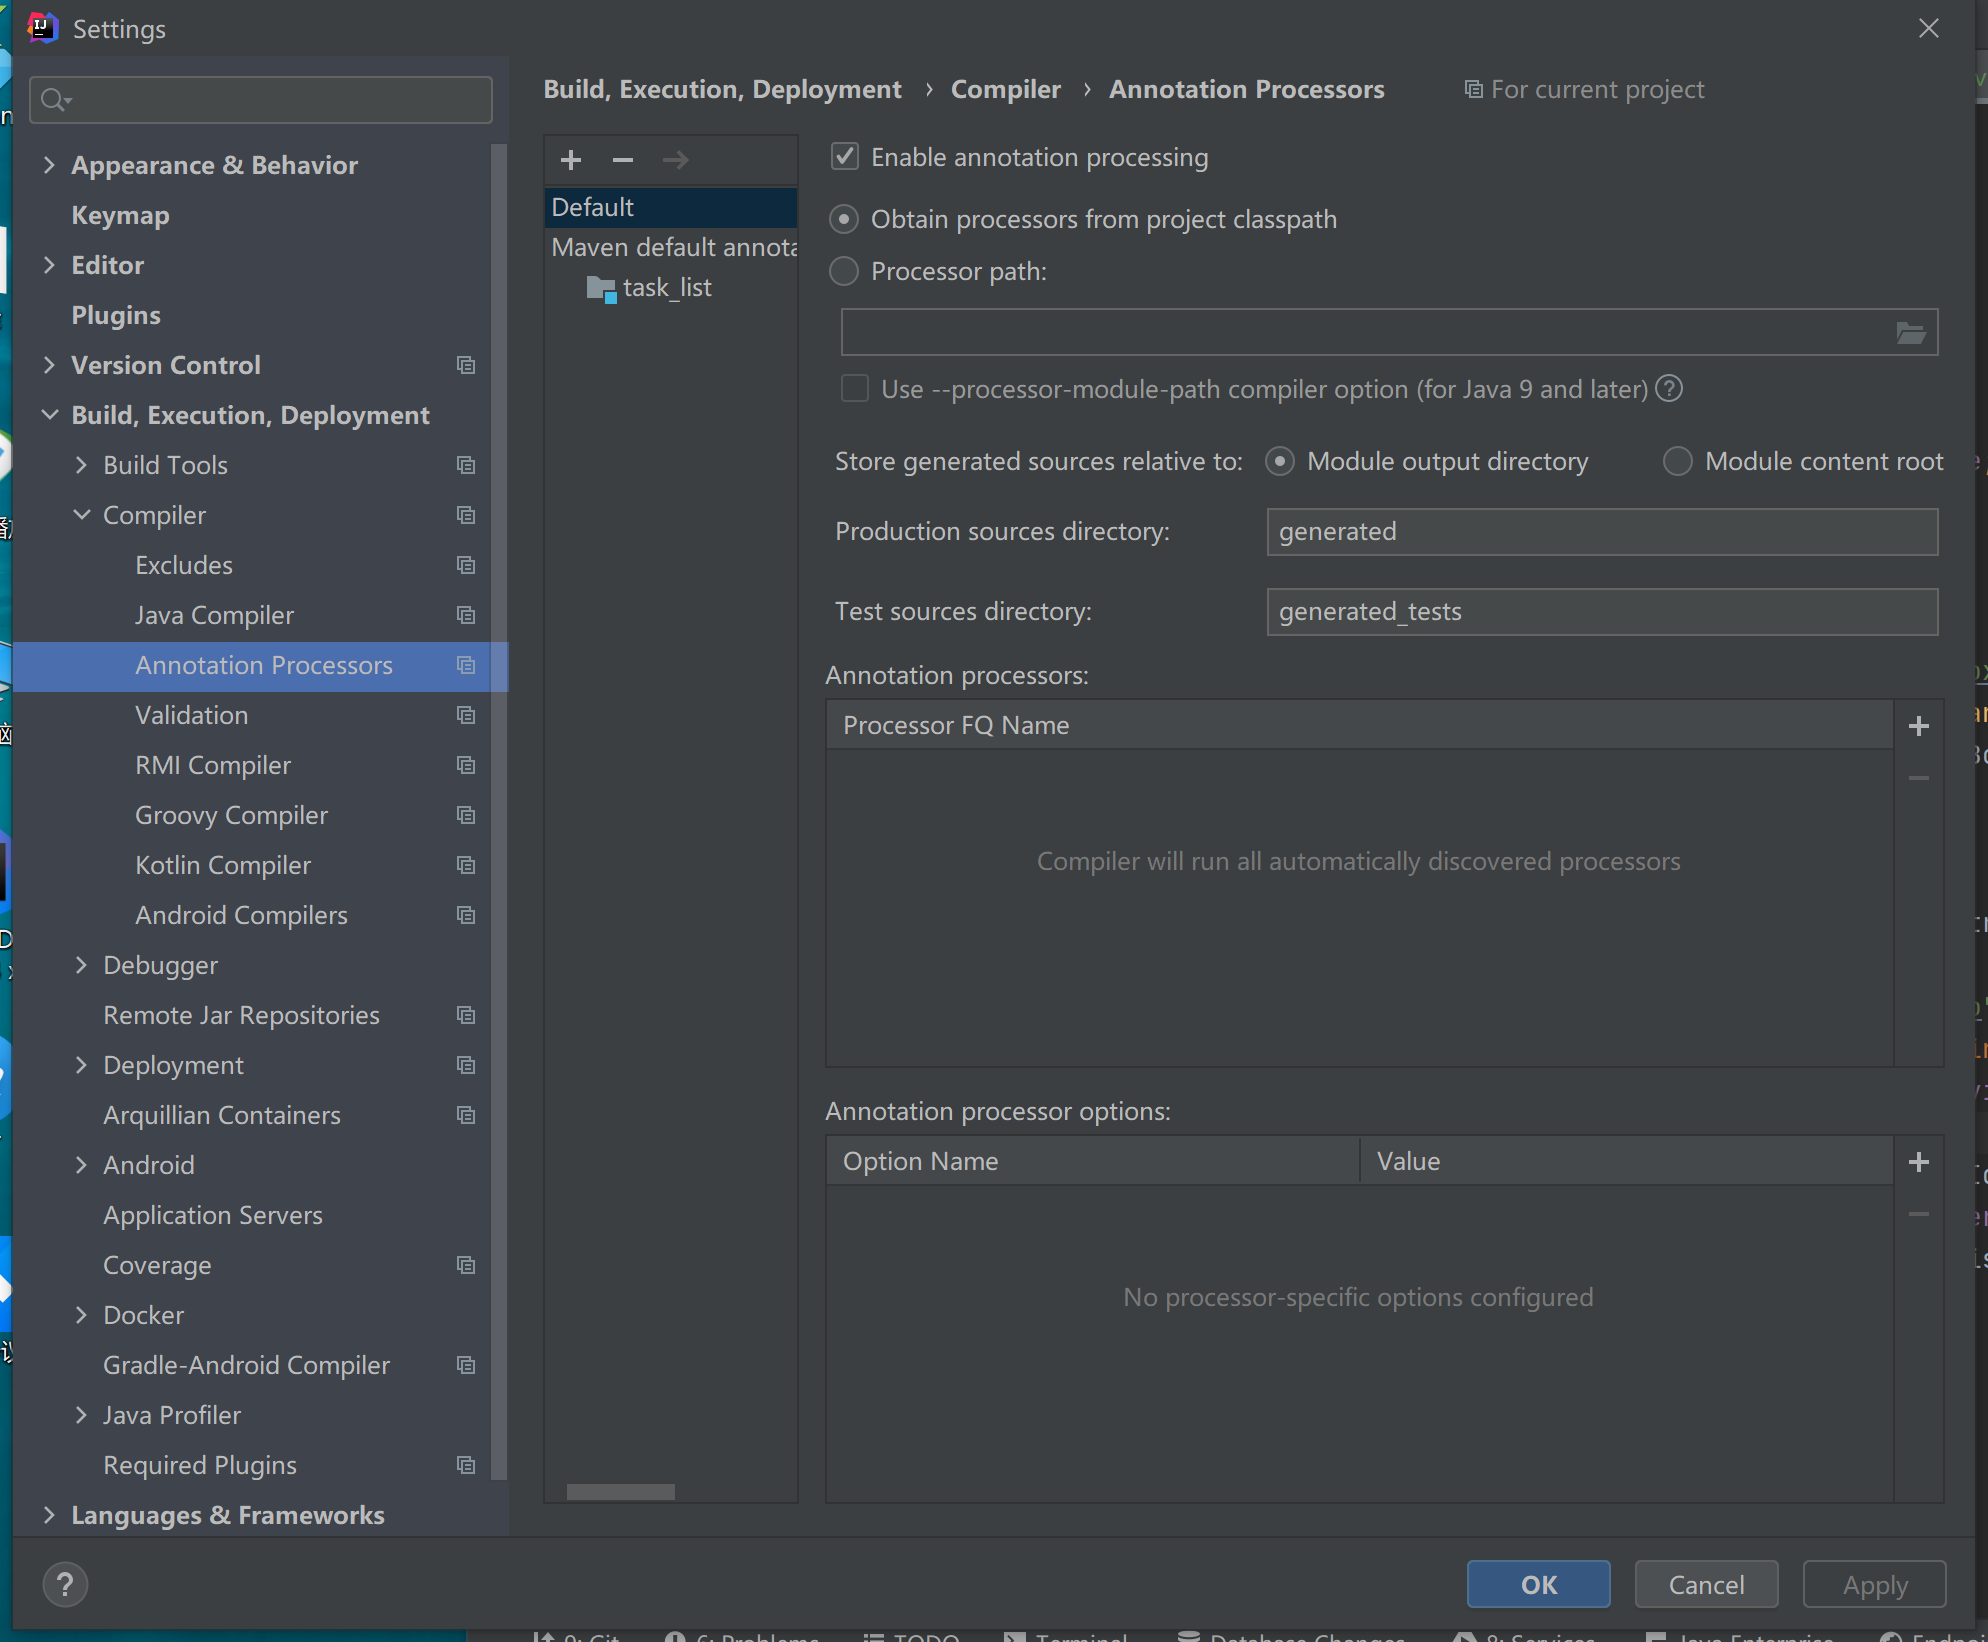Viewport: 1988px width, 1642px height.
Task: Click Production sources directory field
Action: pos(1602,532)
